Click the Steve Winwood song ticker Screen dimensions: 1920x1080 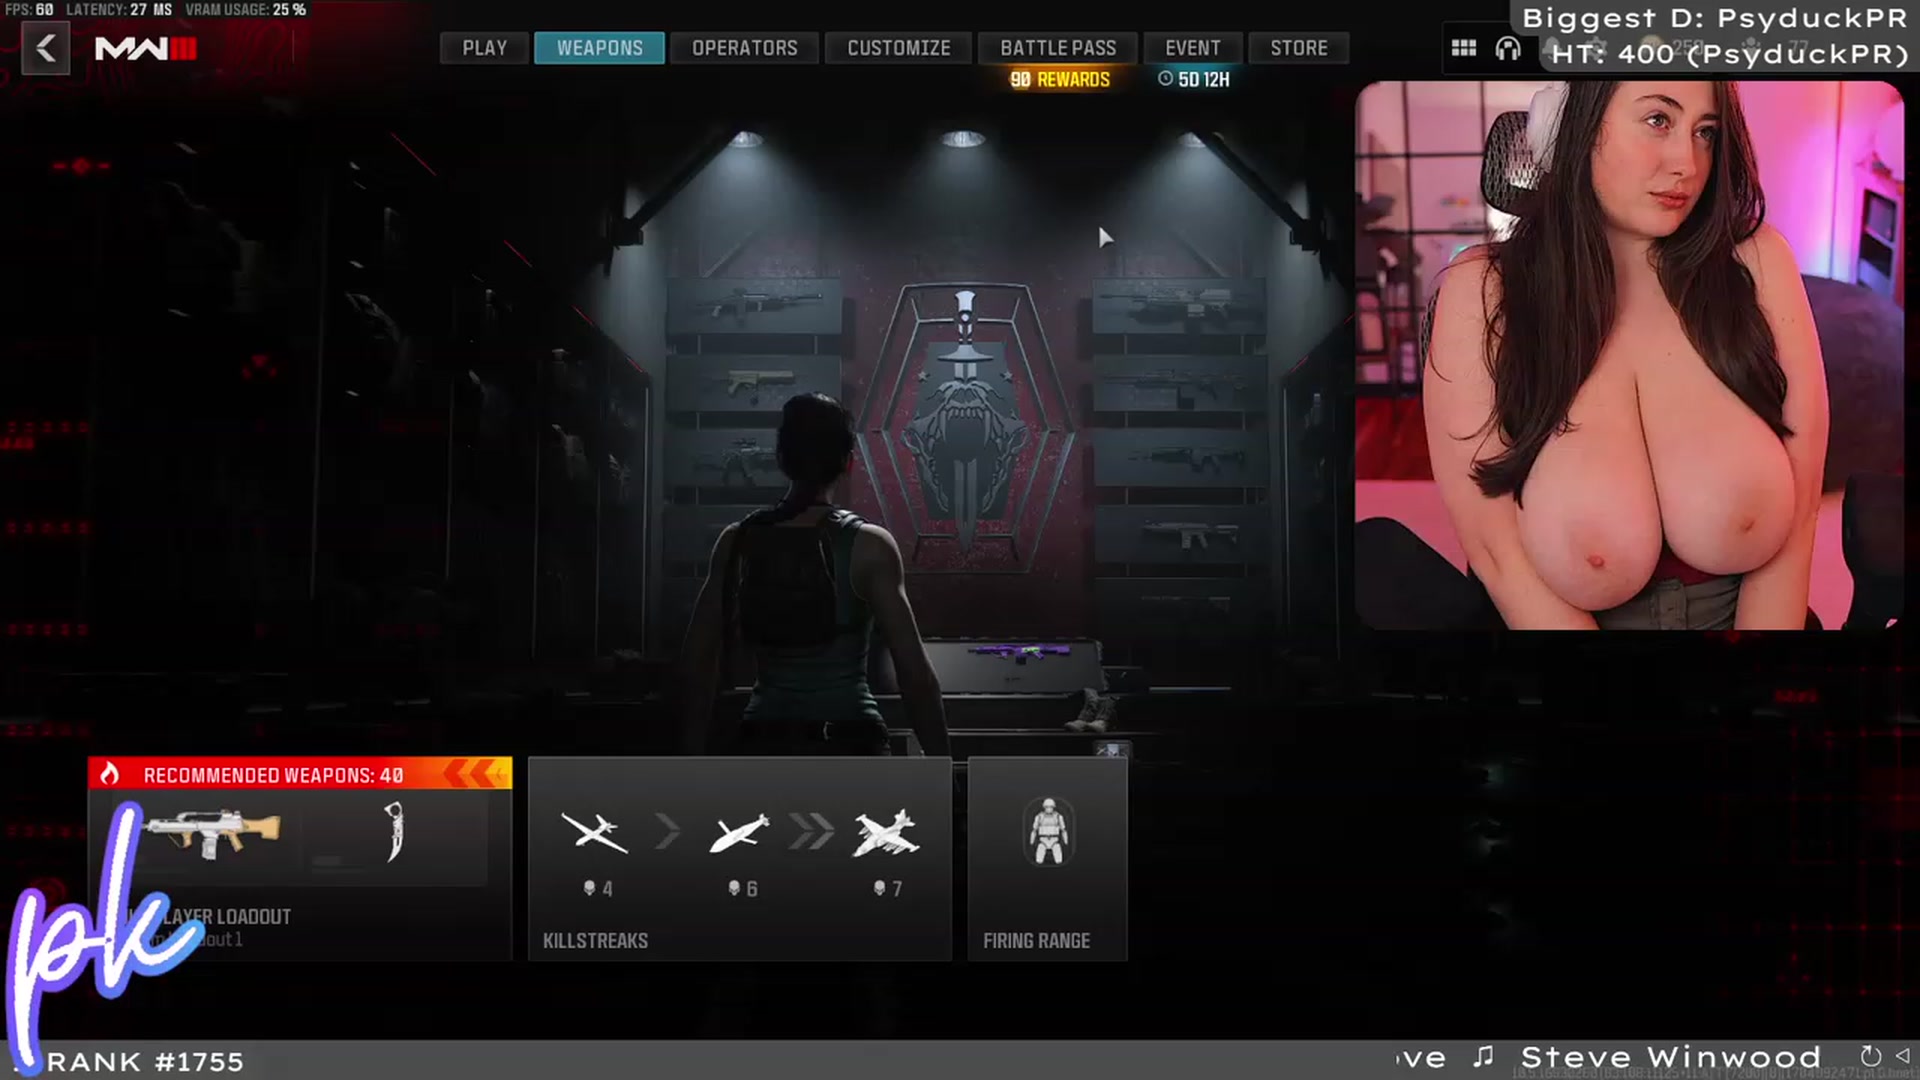point(1670,1058)
